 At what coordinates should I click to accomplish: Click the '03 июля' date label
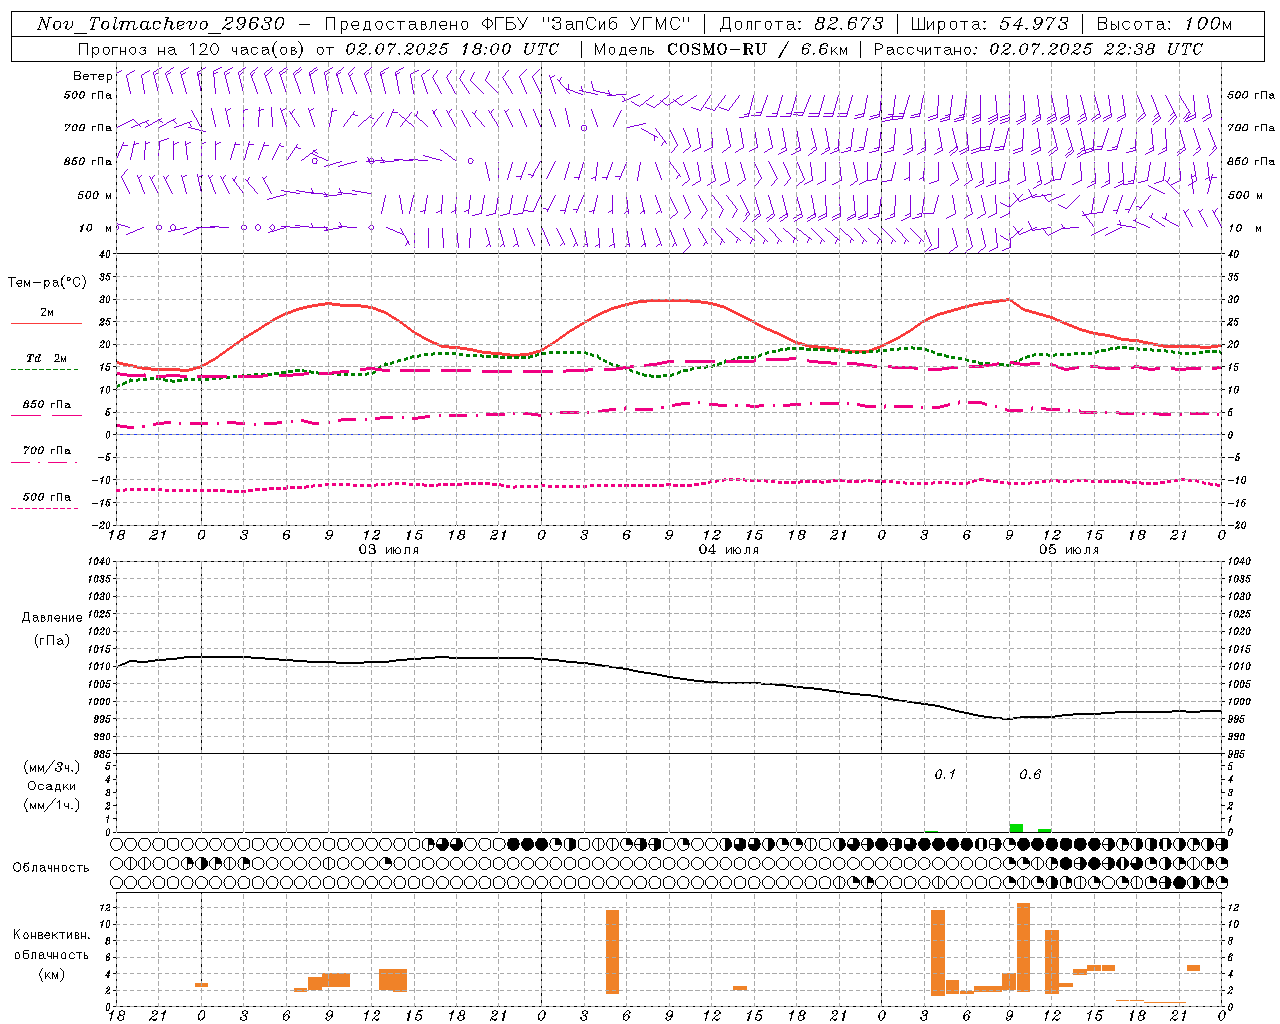tap(389, 550)
